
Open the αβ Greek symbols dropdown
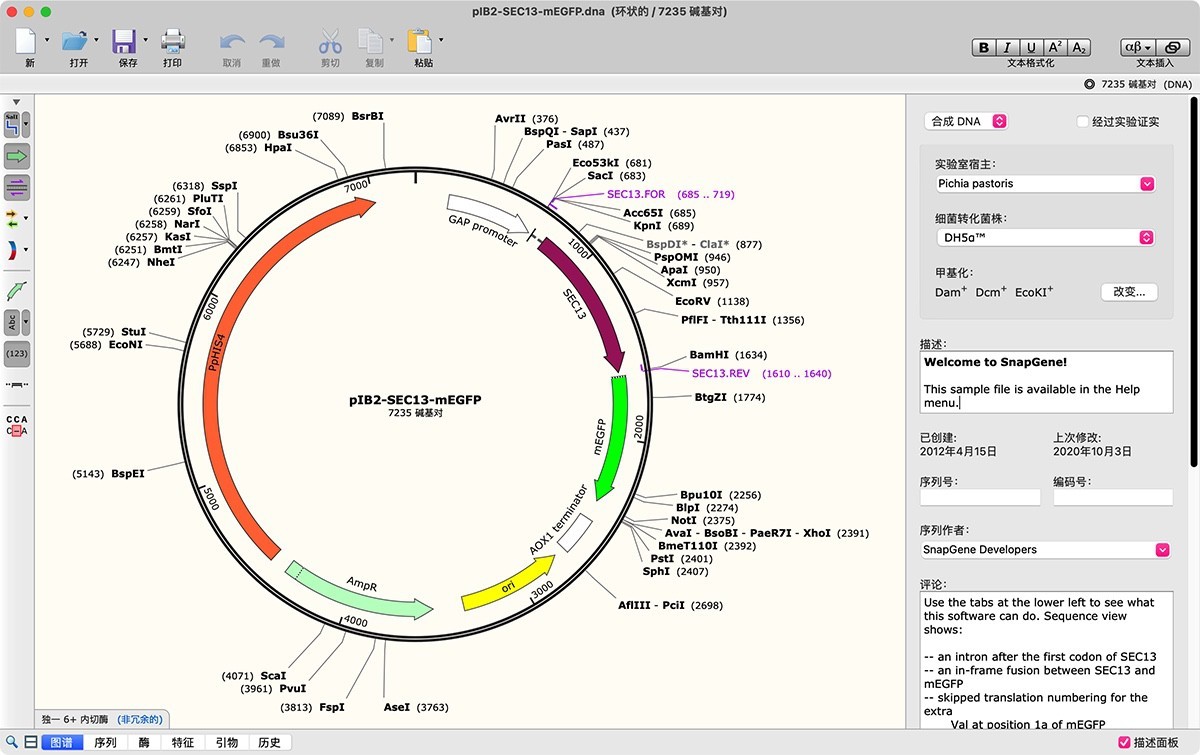coord(1140,46)
